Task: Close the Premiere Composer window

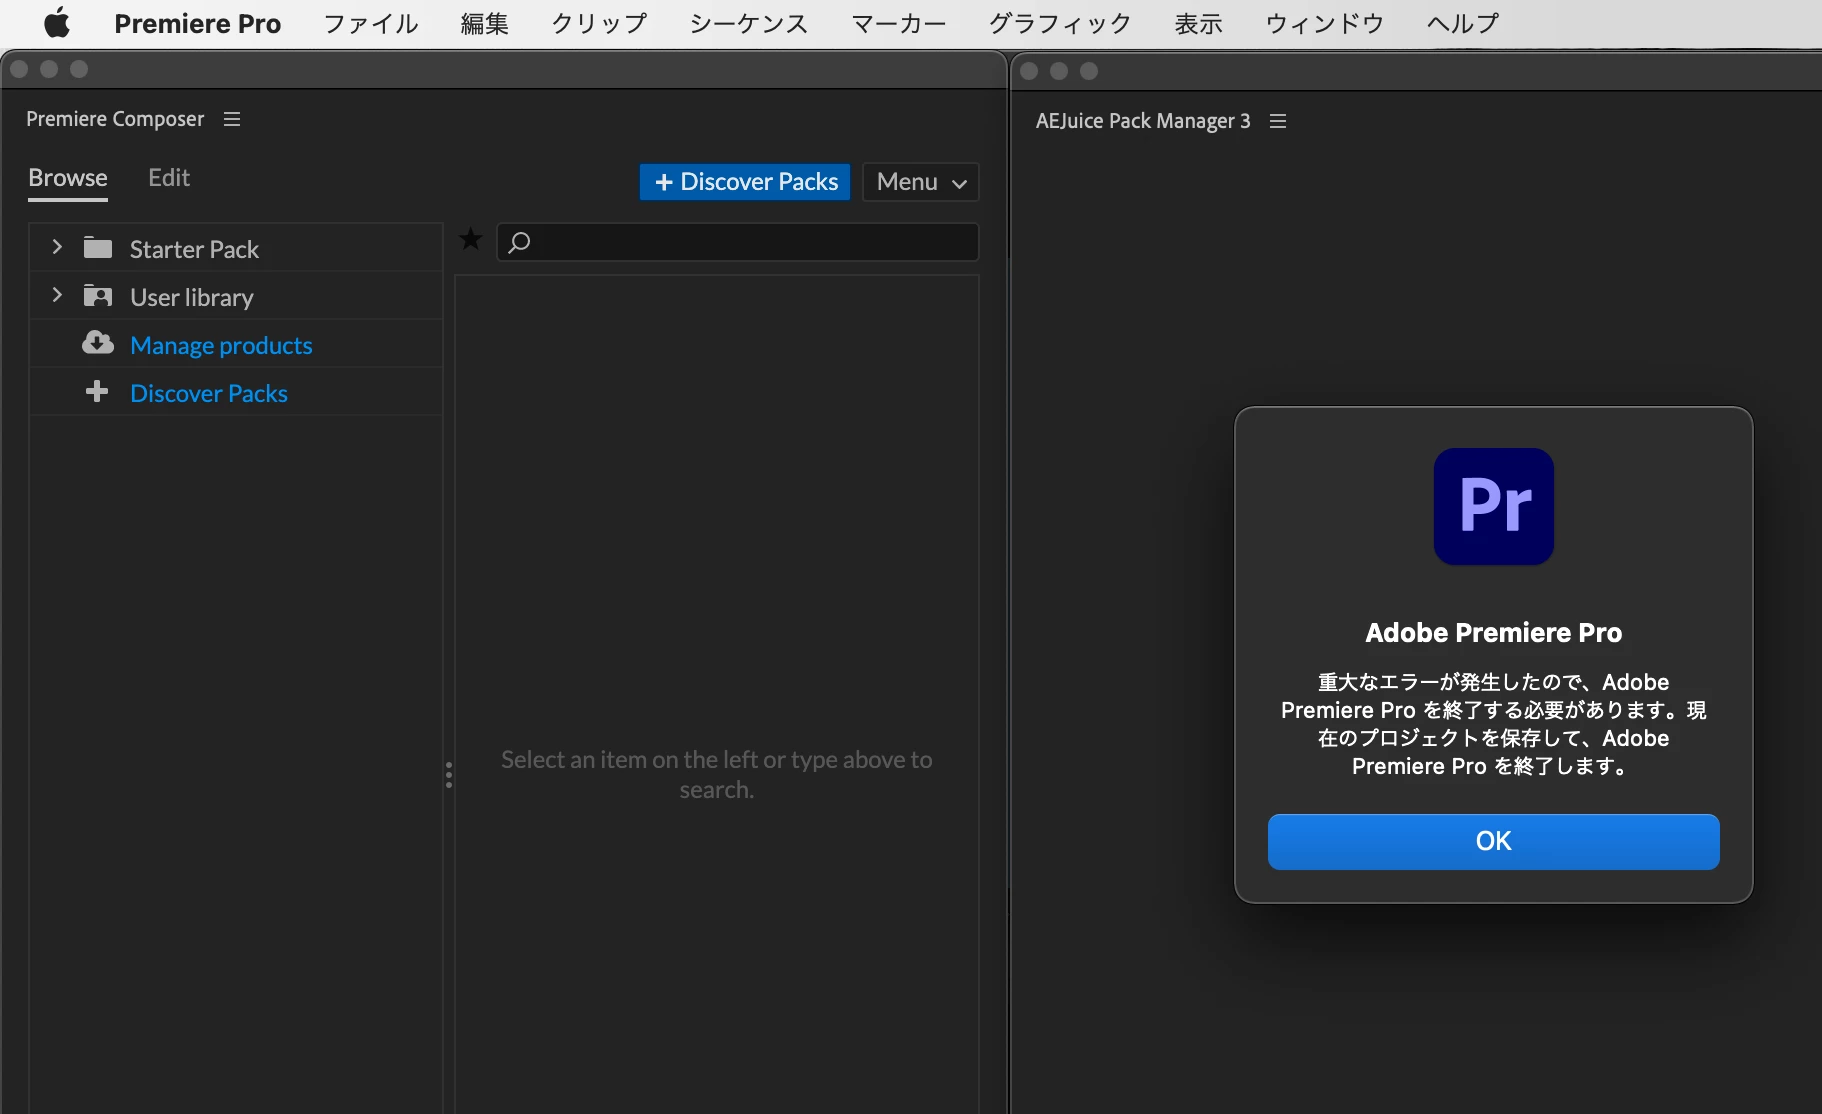Action: 19,69
